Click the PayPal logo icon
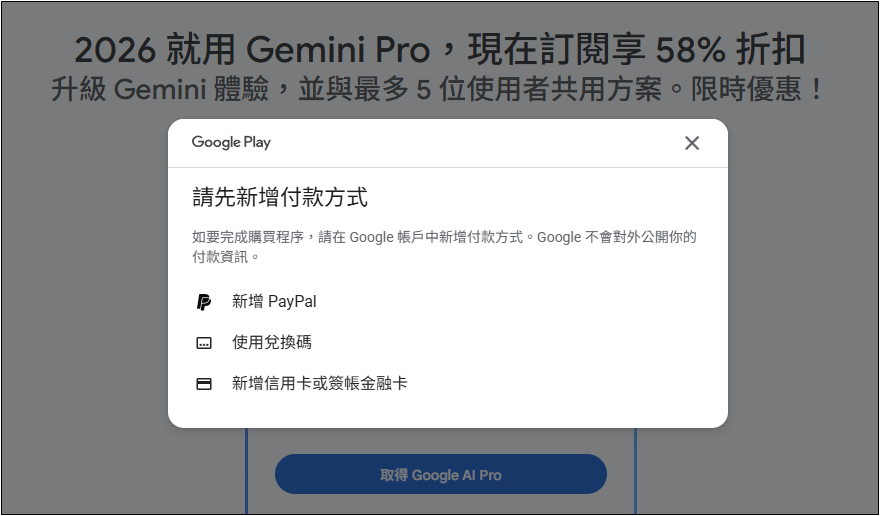This screenshot has height=516, width=880. [204, 302]
